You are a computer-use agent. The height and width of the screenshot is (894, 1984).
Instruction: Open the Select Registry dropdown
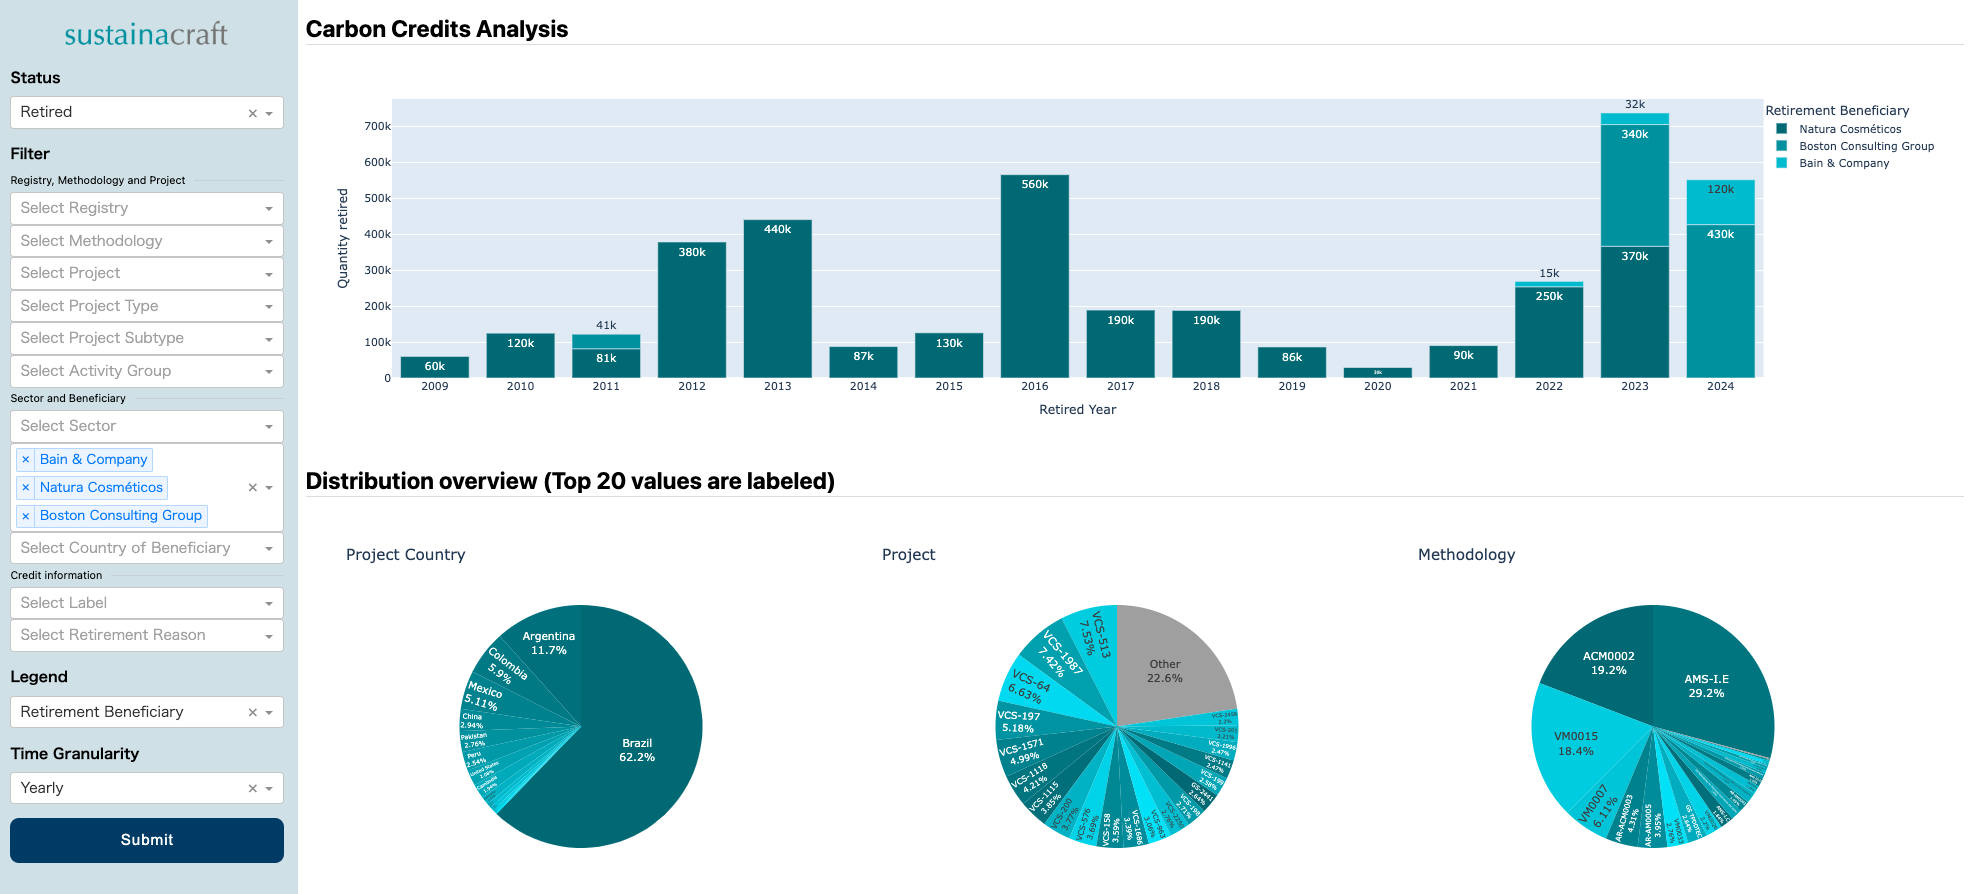pyautogui.click(x=146, y=208)
